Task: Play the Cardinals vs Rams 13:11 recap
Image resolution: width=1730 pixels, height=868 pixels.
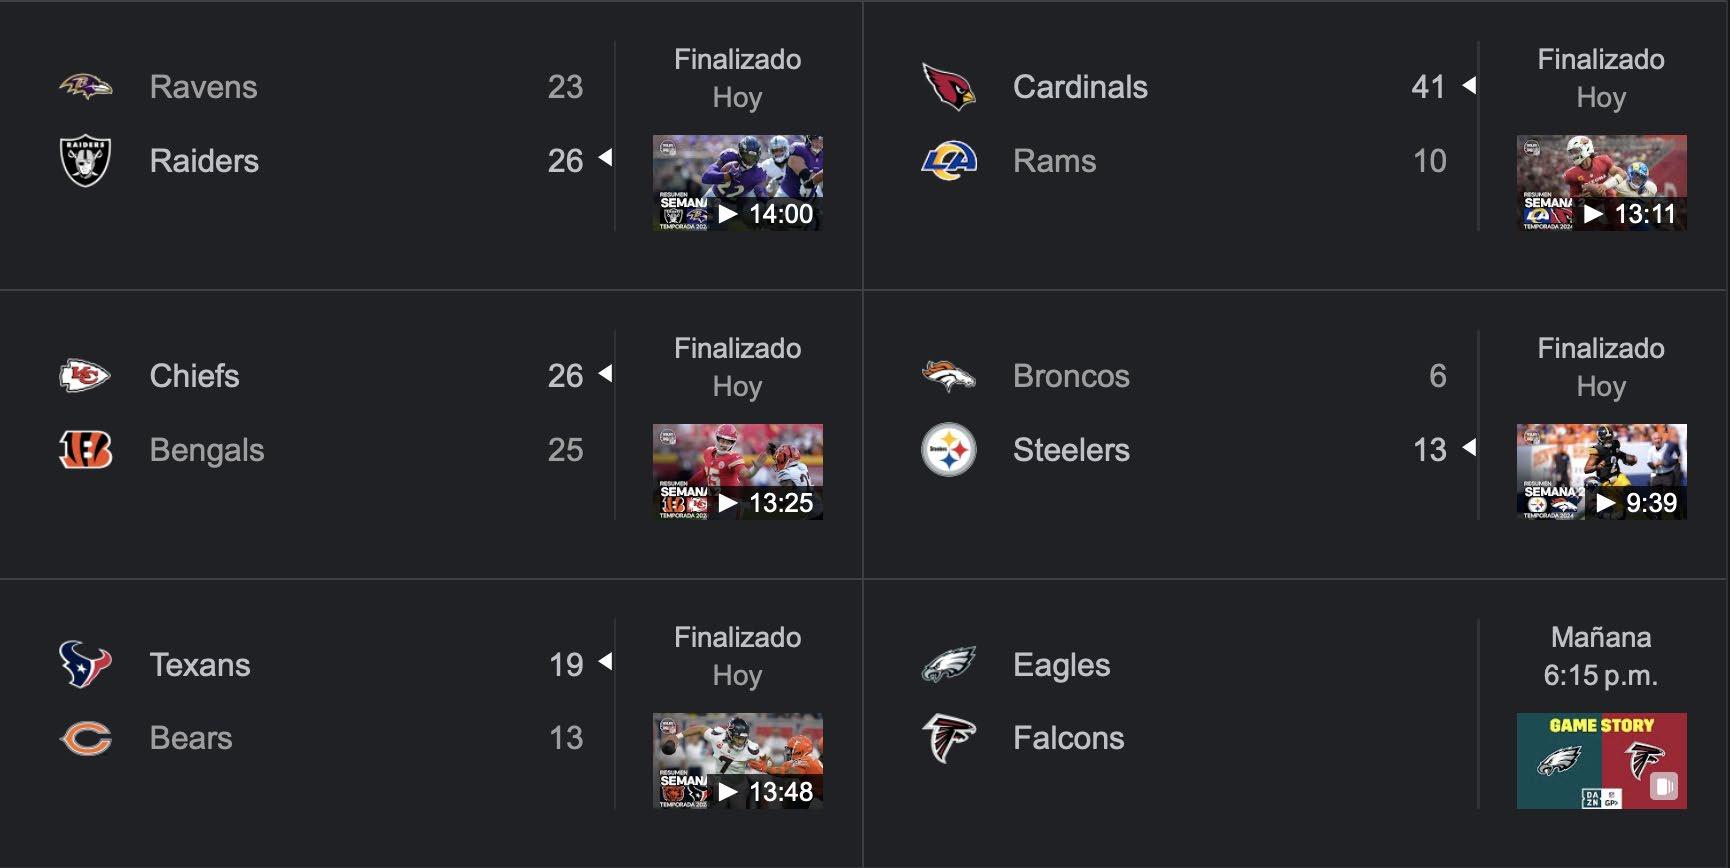Action: click(x=1601, y=183)
